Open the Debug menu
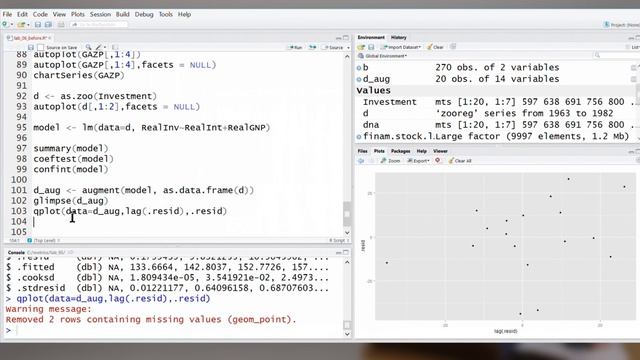This screenshot has width=640, height=360. click(144, 14)
